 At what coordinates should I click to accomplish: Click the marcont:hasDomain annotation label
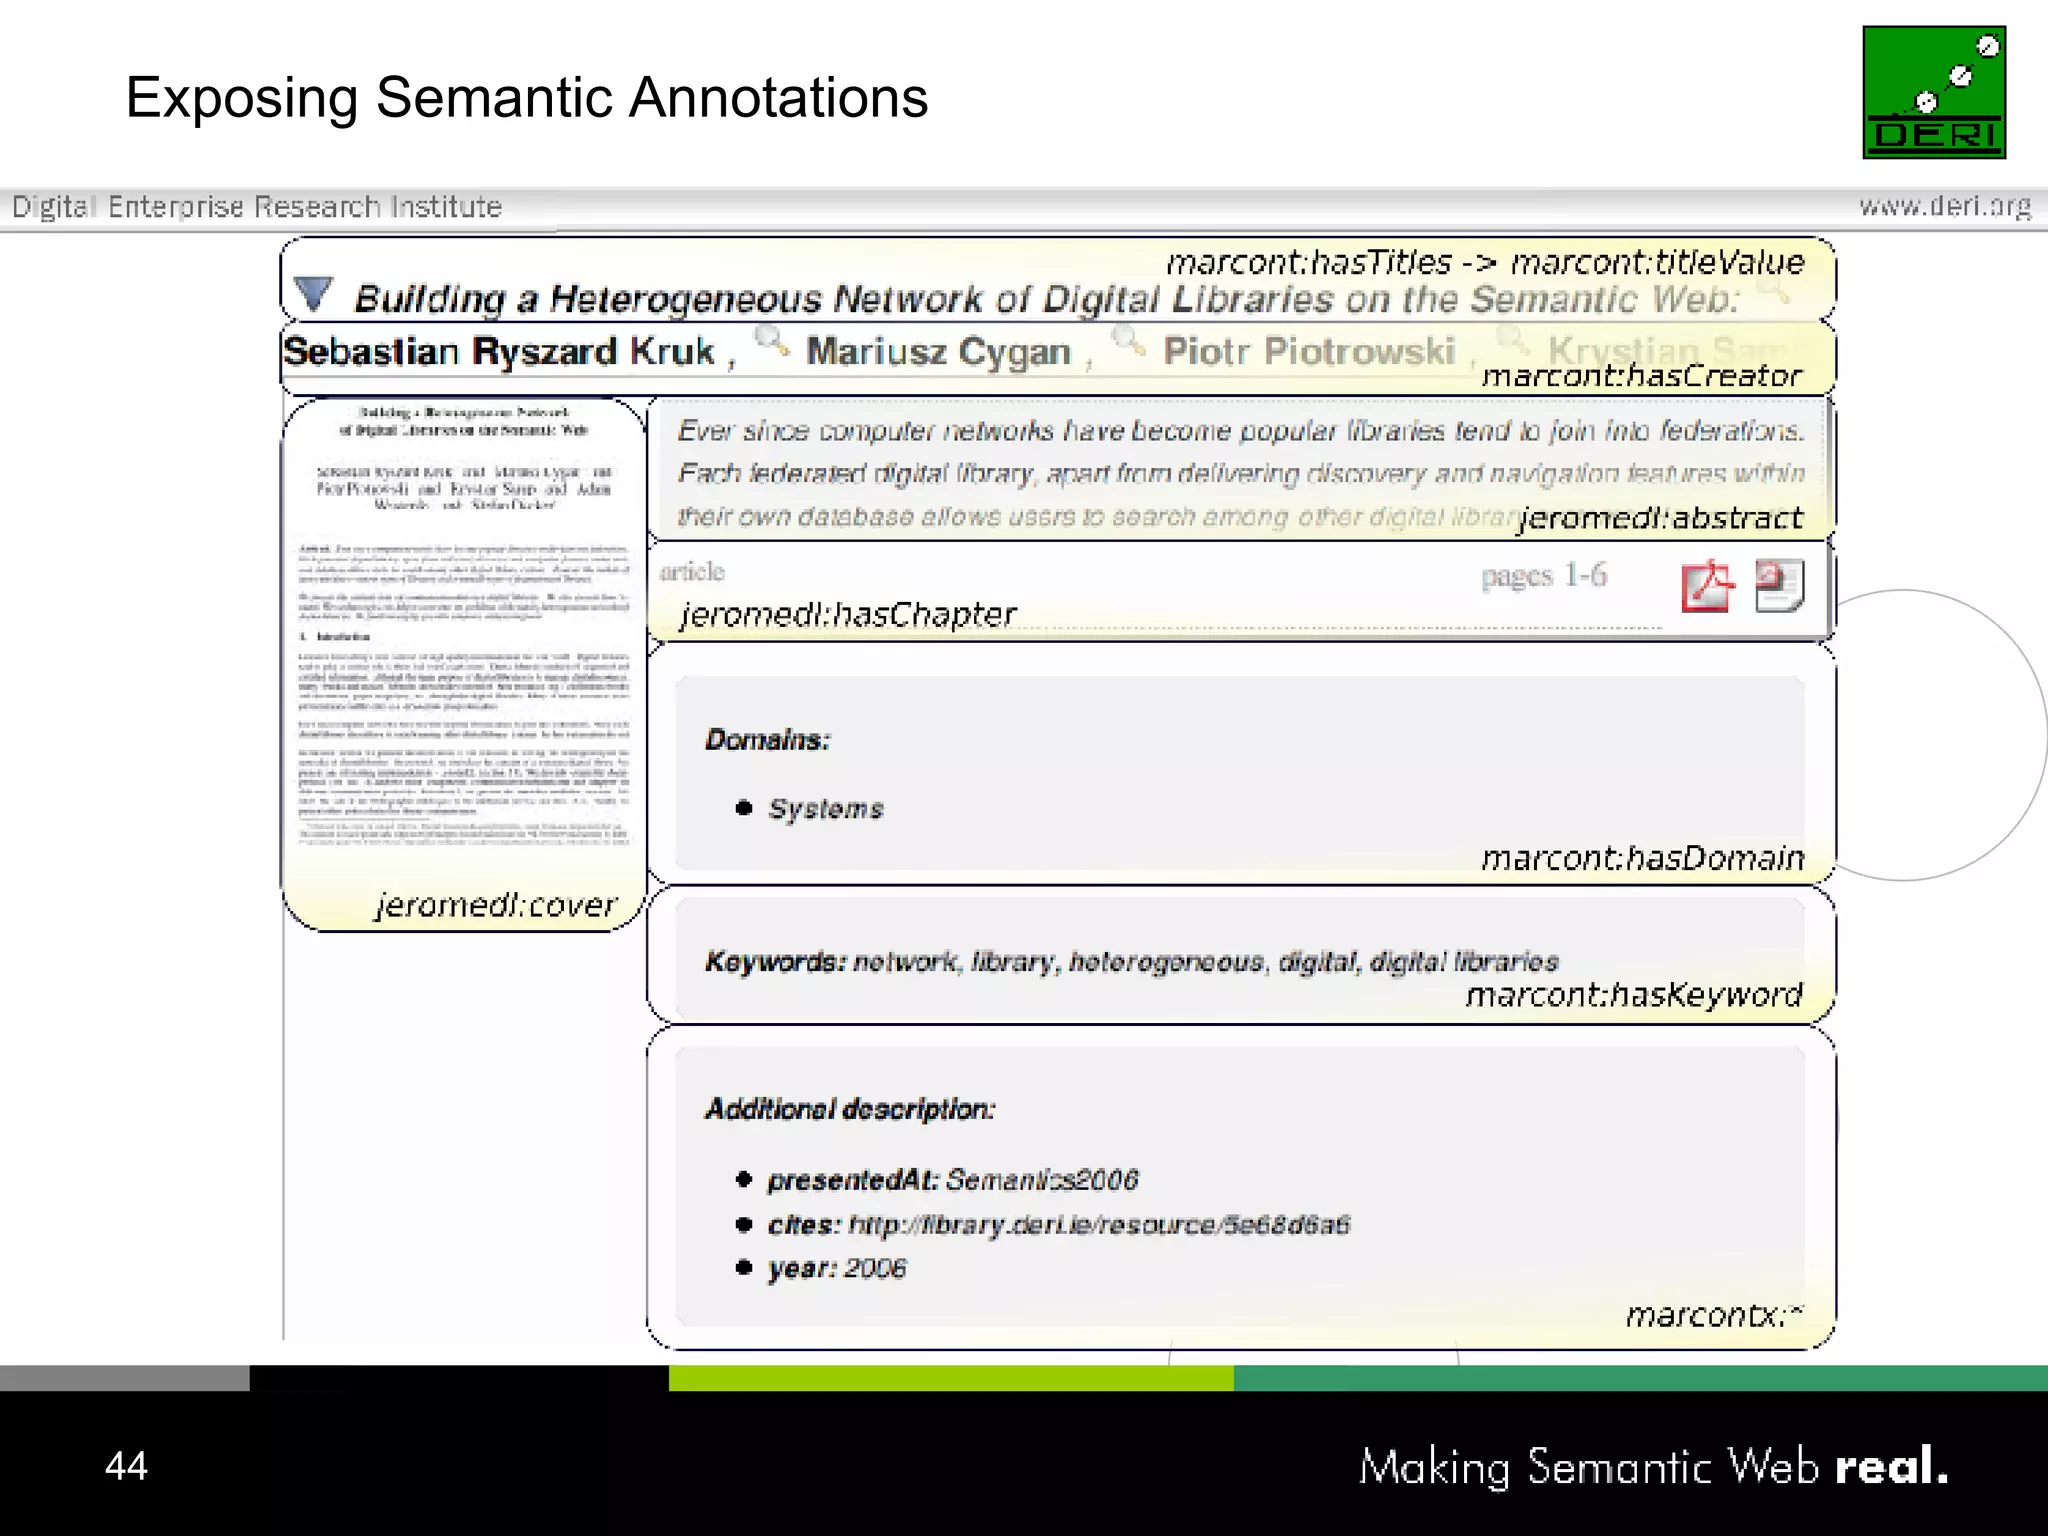click(x=1643, y=858)
